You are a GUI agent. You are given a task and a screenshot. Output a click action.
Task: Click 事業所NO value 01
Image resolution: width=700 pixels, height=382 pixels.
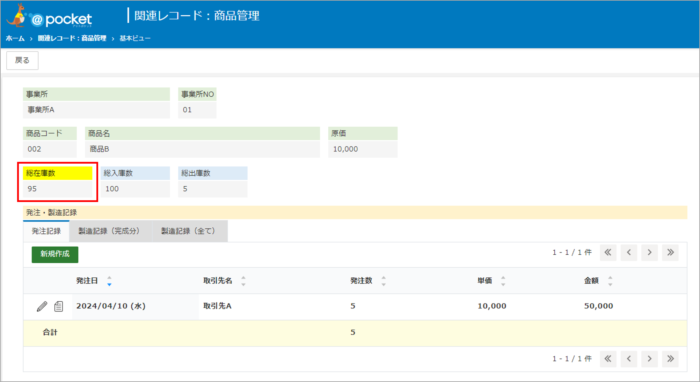coord(197,110)
